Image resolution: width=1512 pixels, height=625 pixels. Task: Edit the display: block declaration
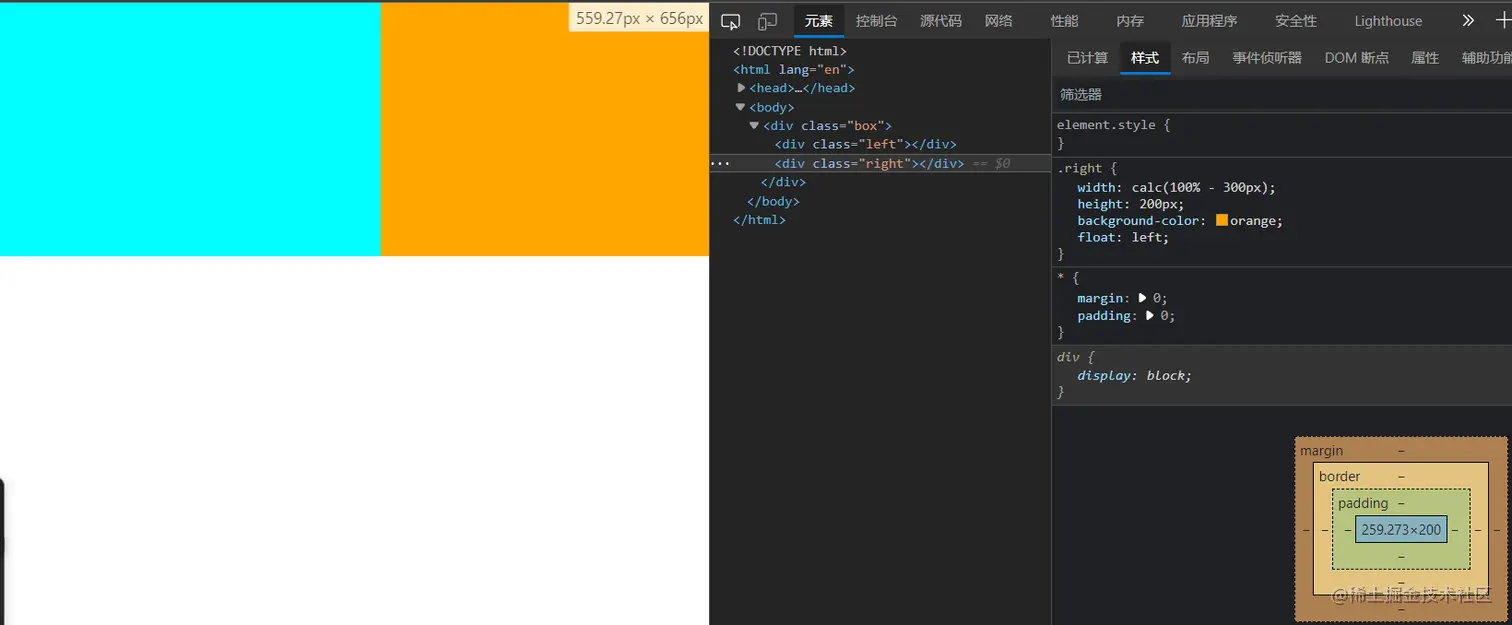coord(1135,376)
